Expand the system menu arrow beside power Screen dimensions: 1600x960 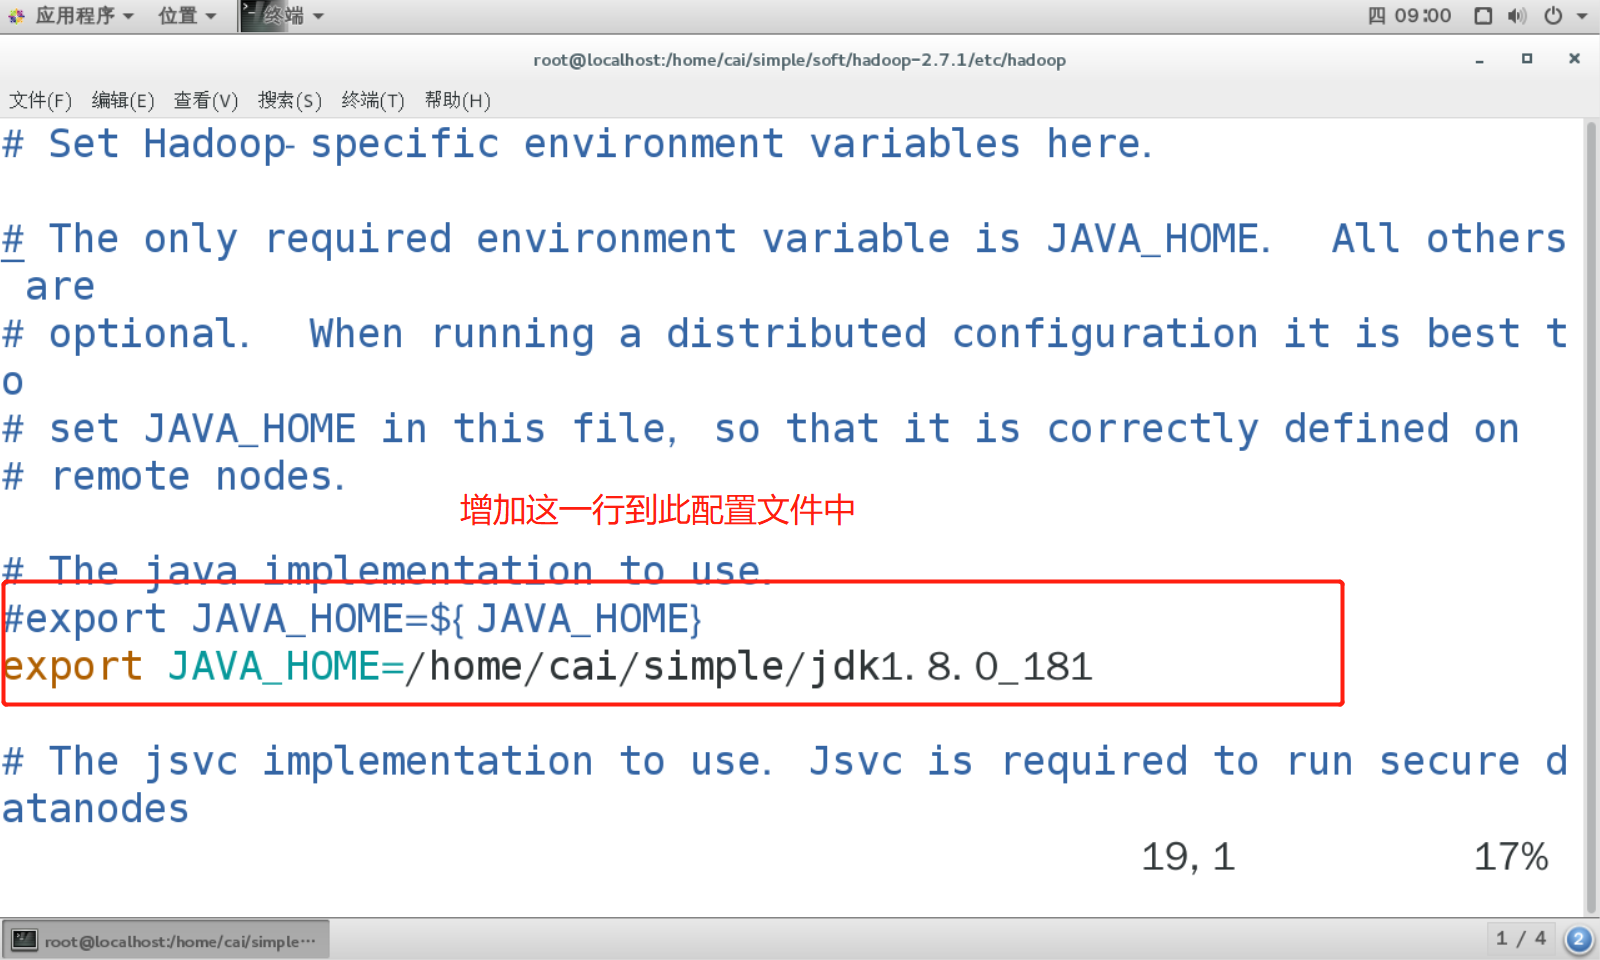[x=1582, y=17]
